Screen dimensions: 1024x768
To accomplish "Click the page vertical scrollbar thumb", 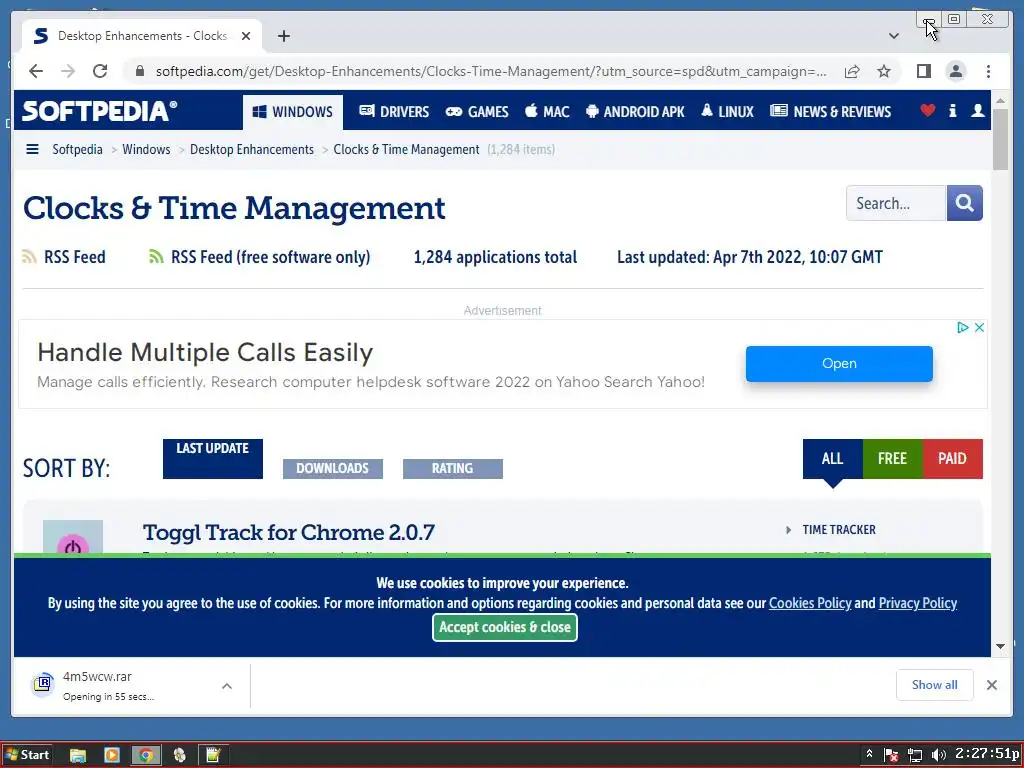I will (x=1000, y=139).
